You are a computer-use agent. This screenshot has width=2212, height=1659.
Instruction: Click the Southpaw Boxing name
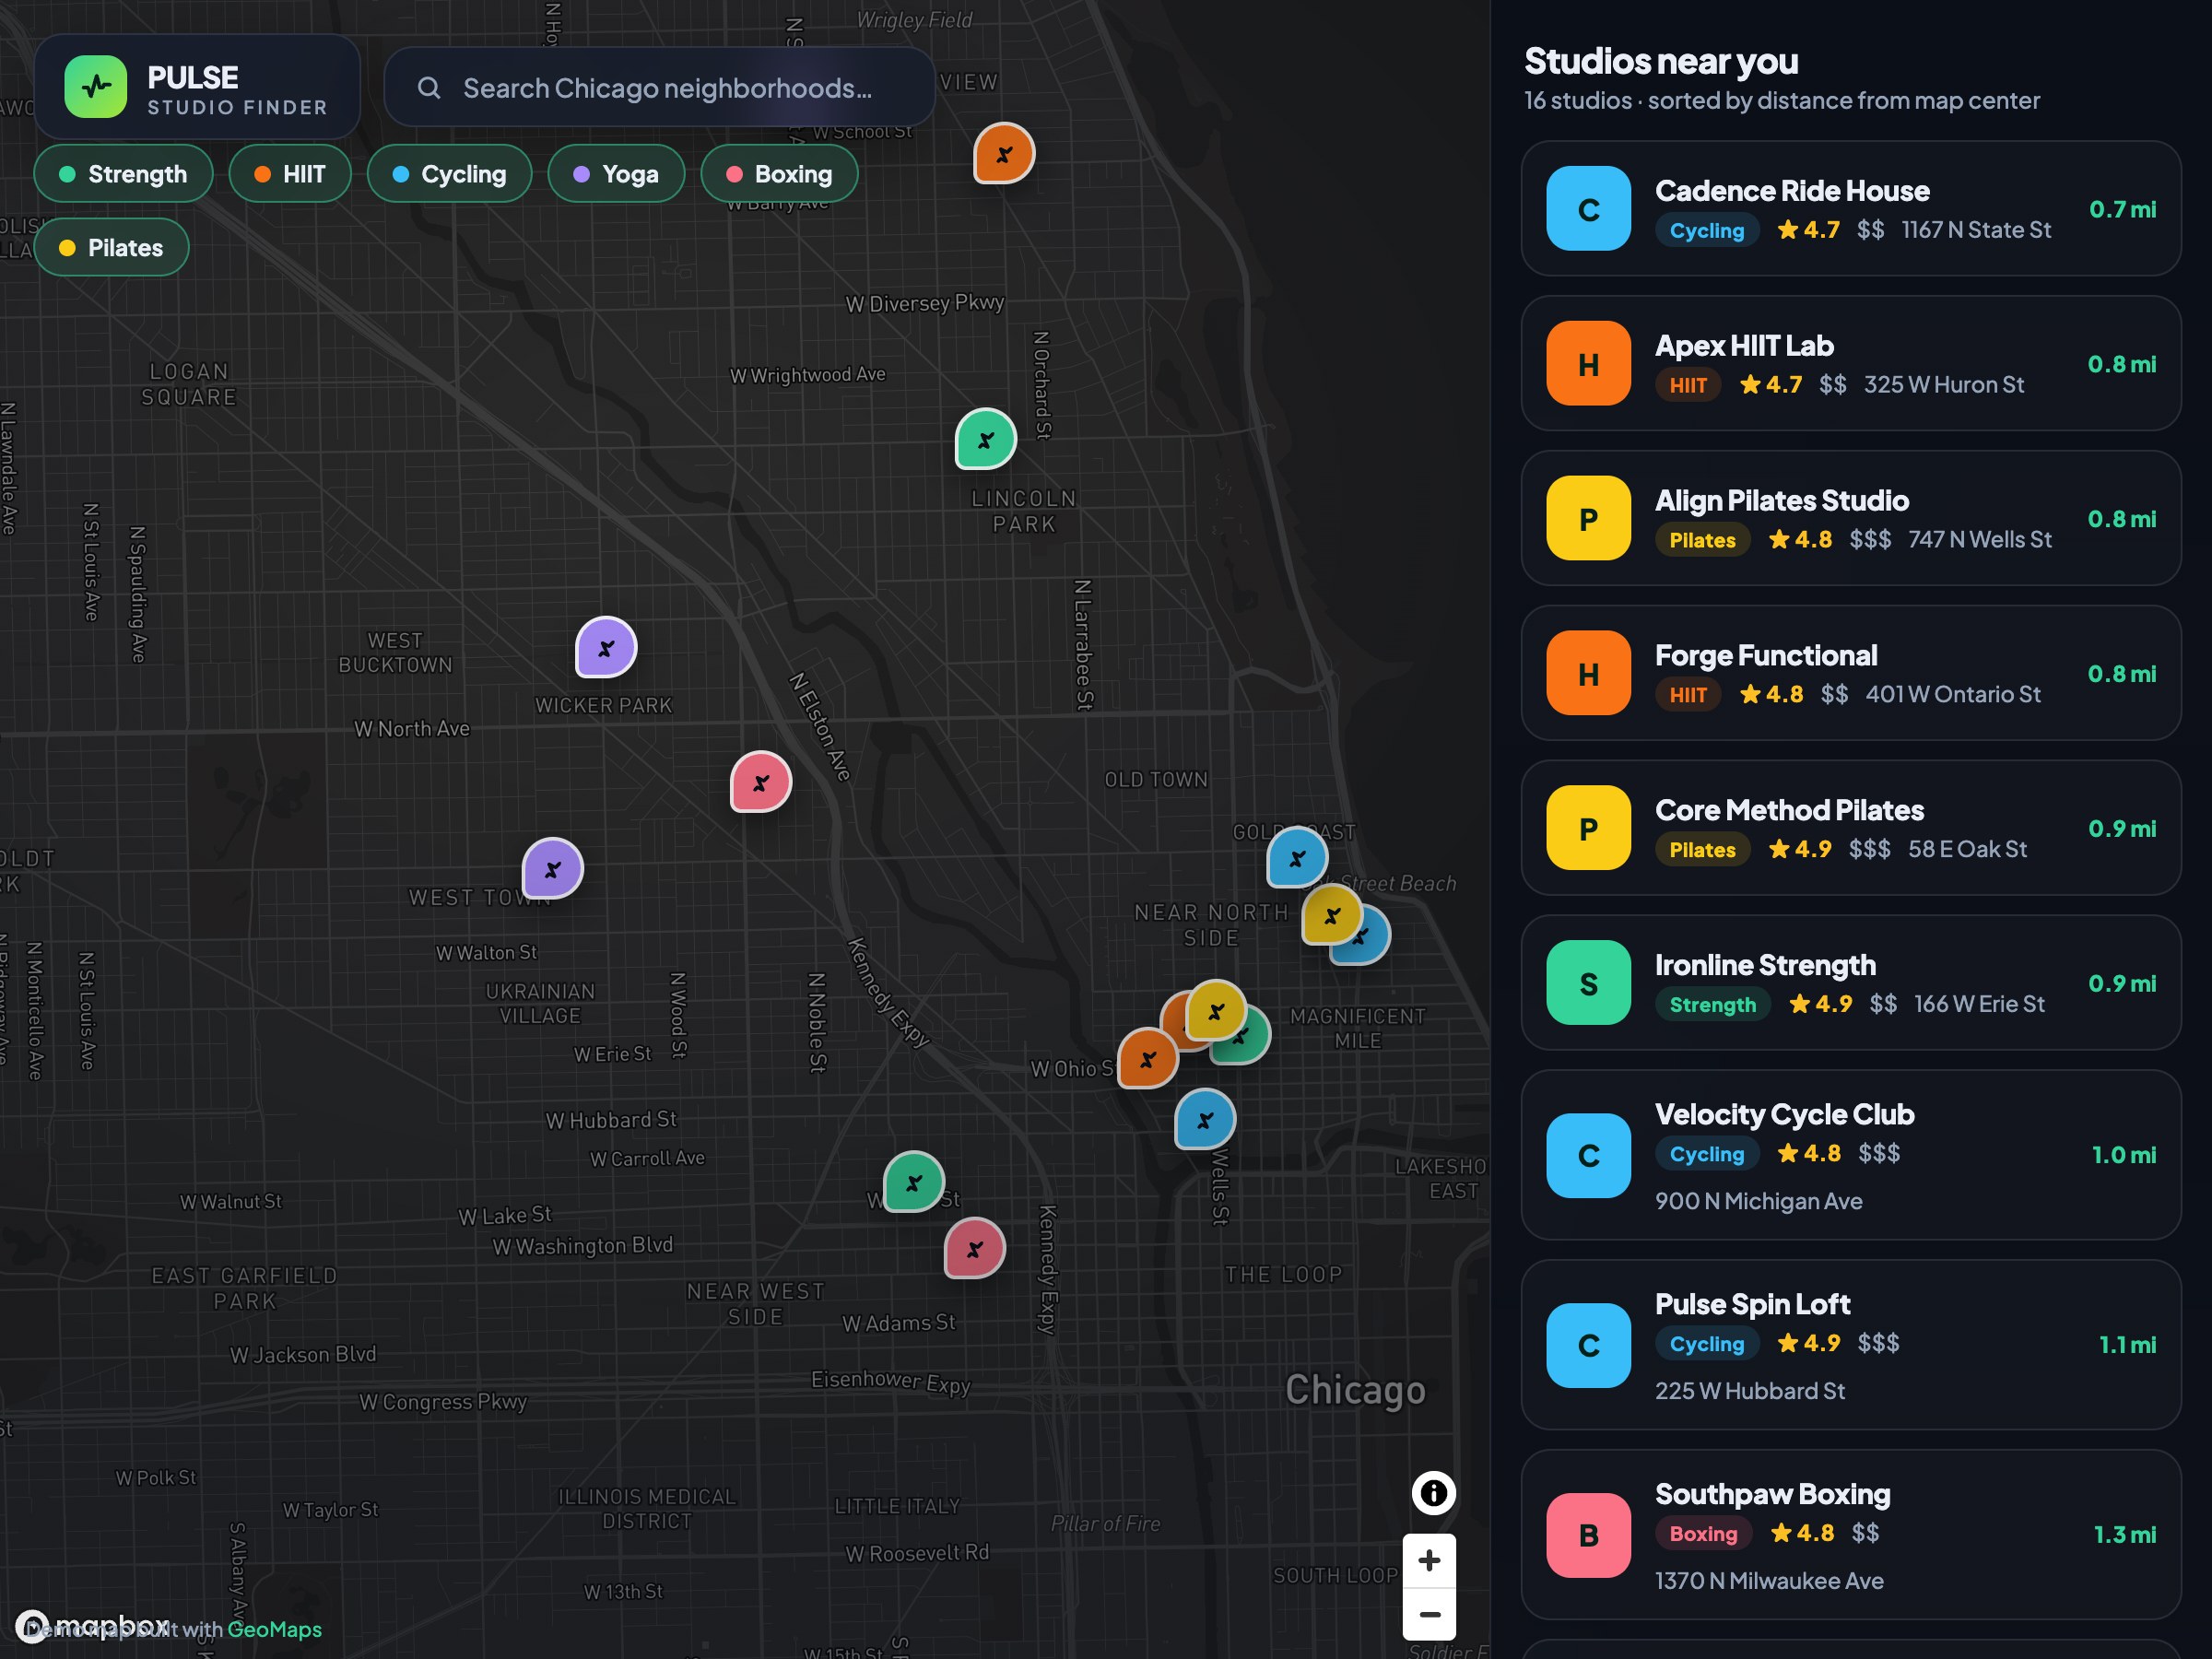coord(1772,1494)
